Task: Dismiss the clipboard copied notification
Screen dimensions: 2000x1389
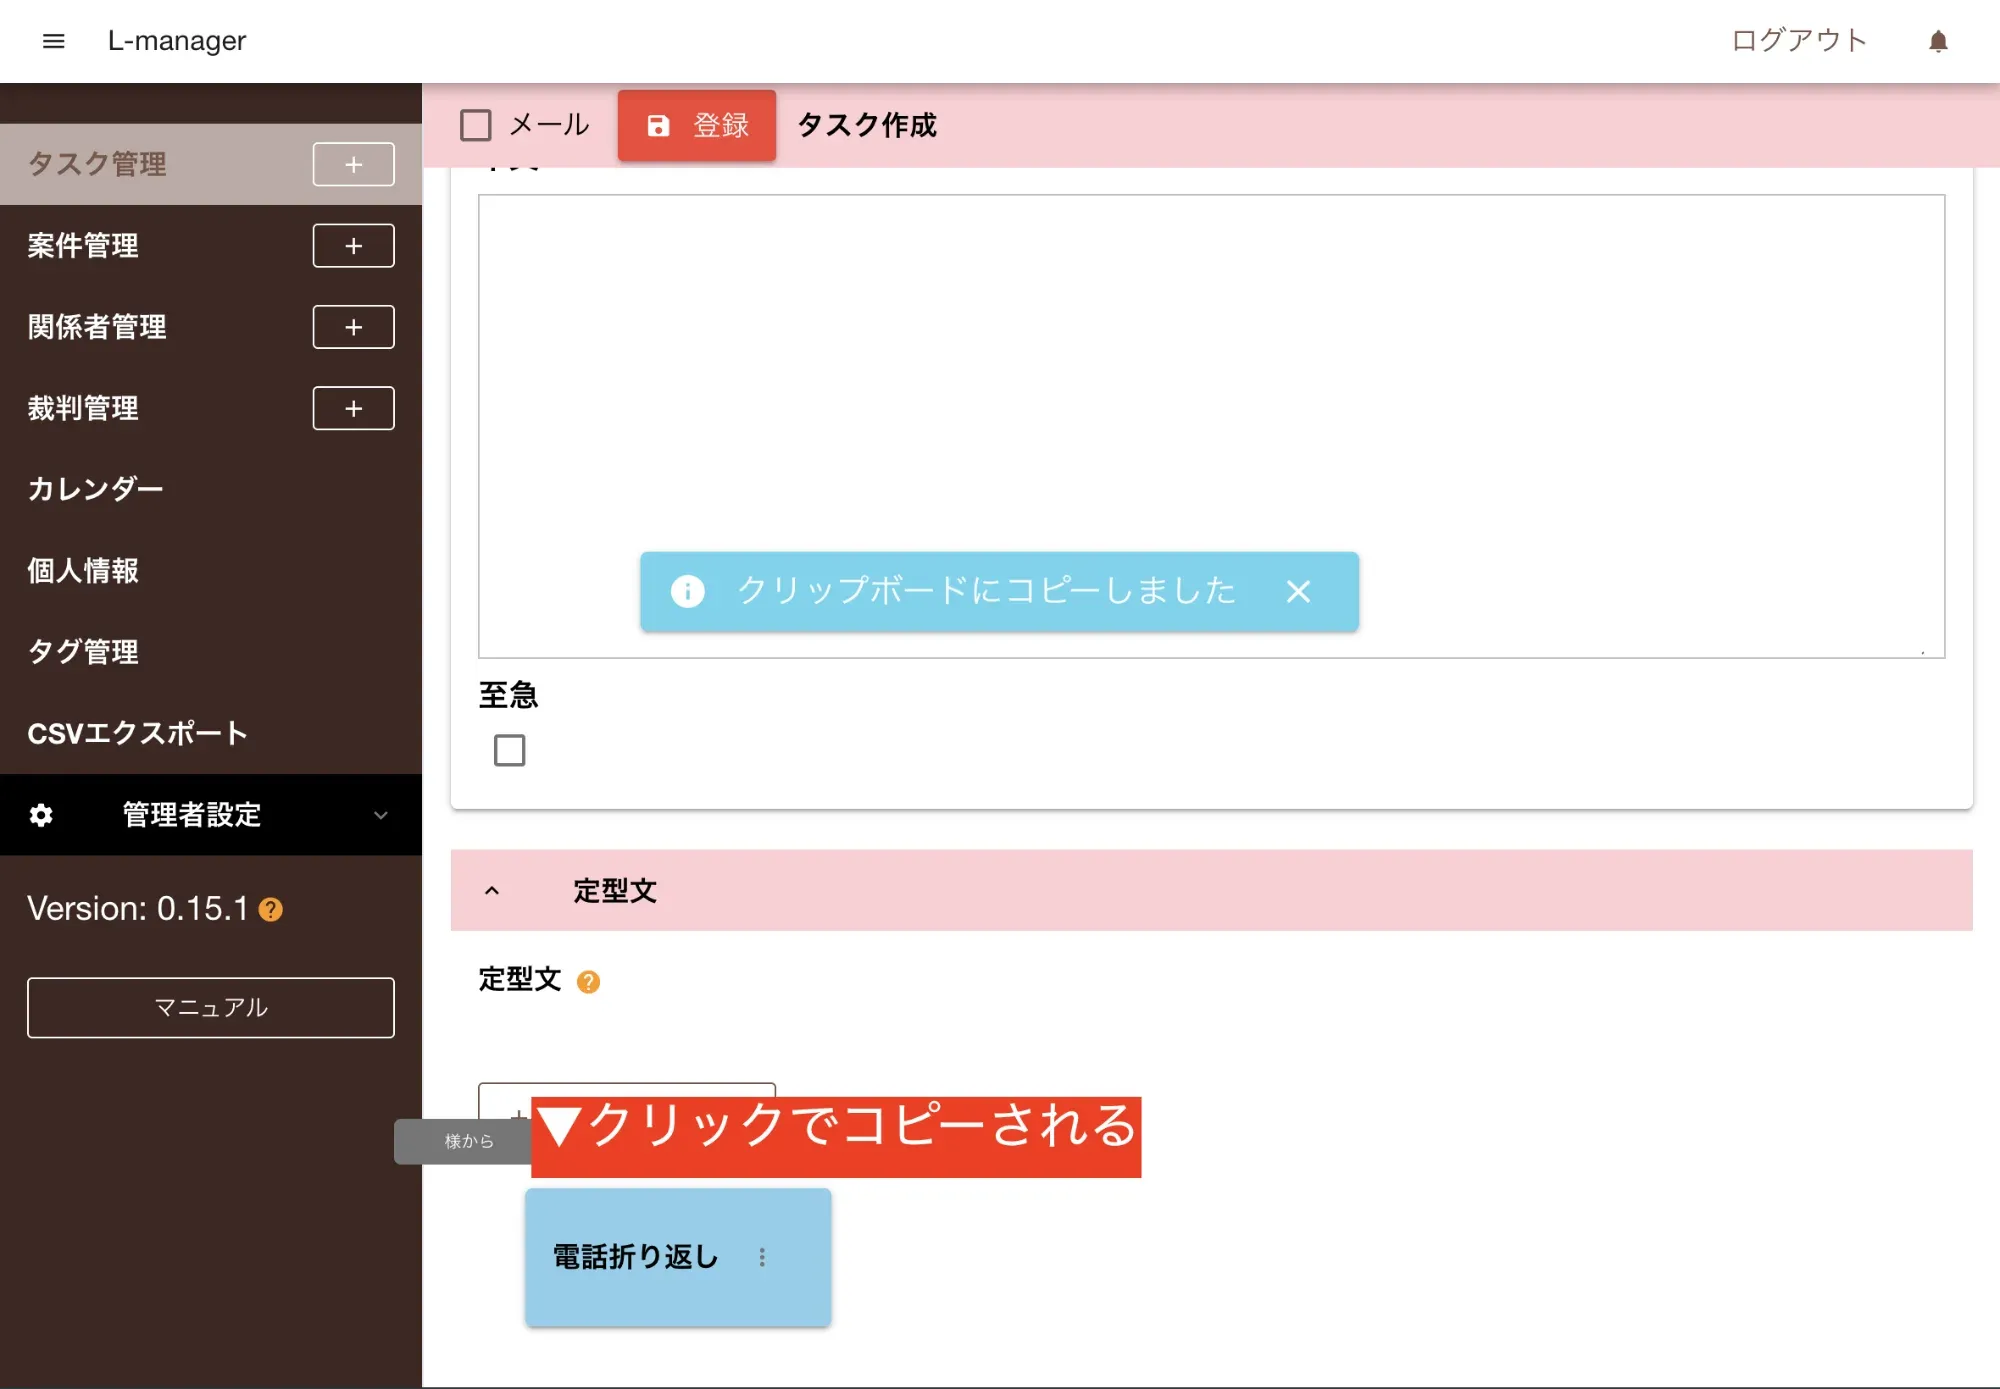Action: [1298, 592]
